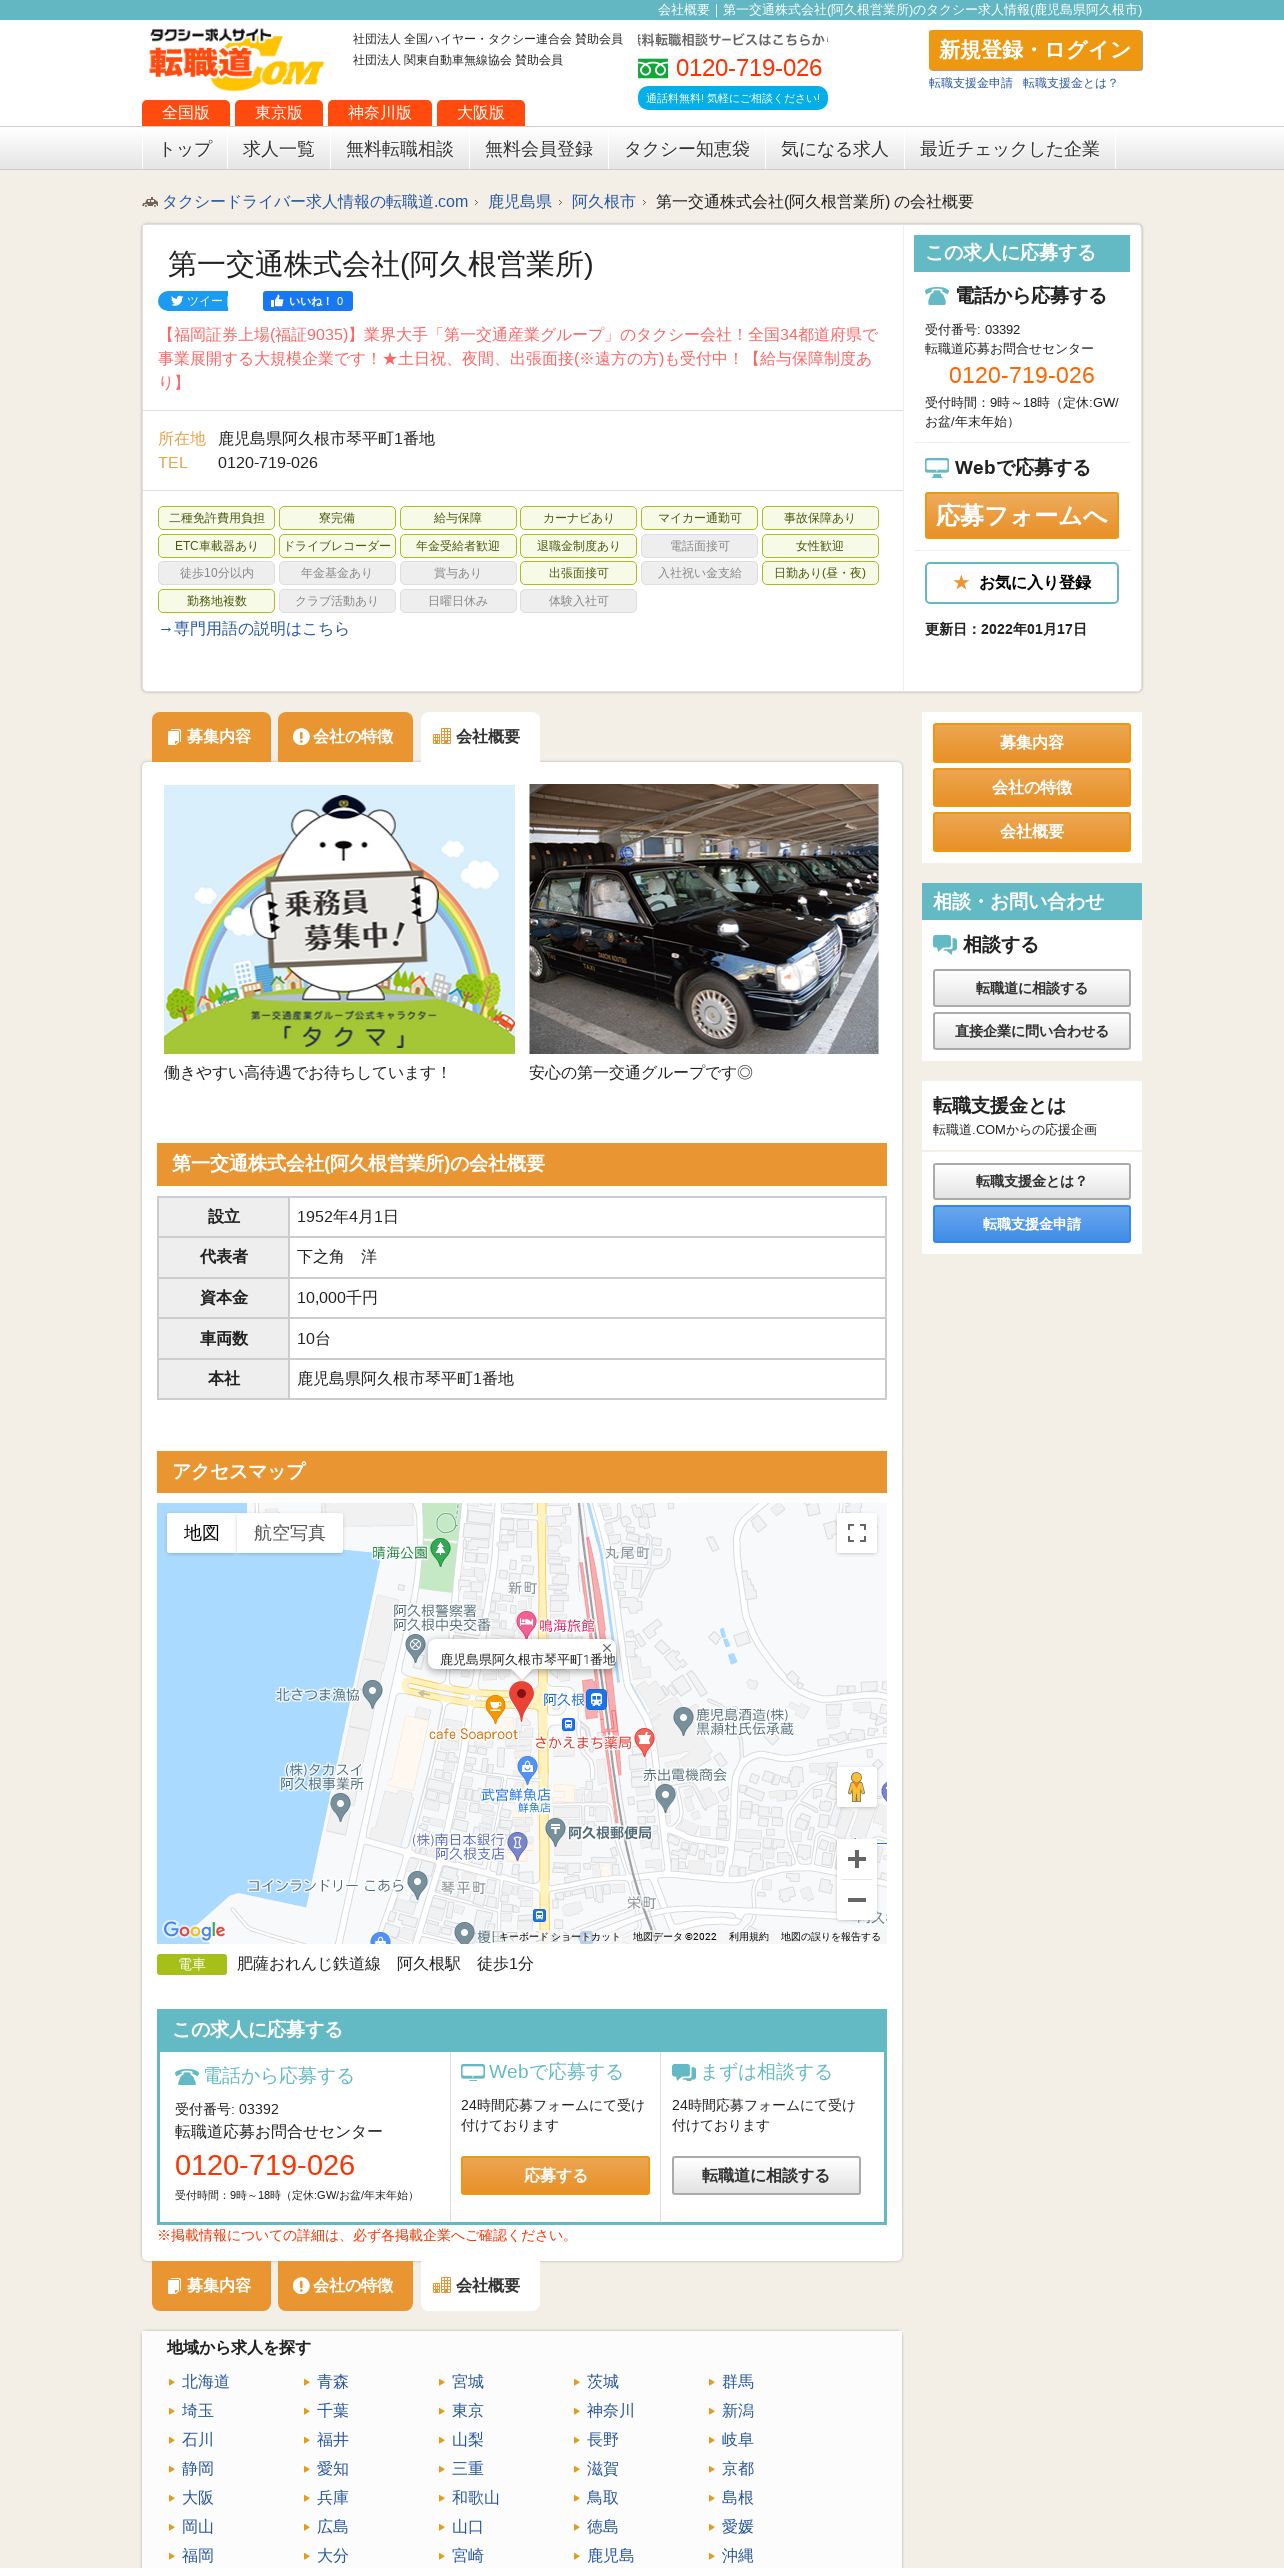Click the 転職支援金申請 header link
The width and height of the screenshot is (1284, 2568).
[x=970, y=83]
